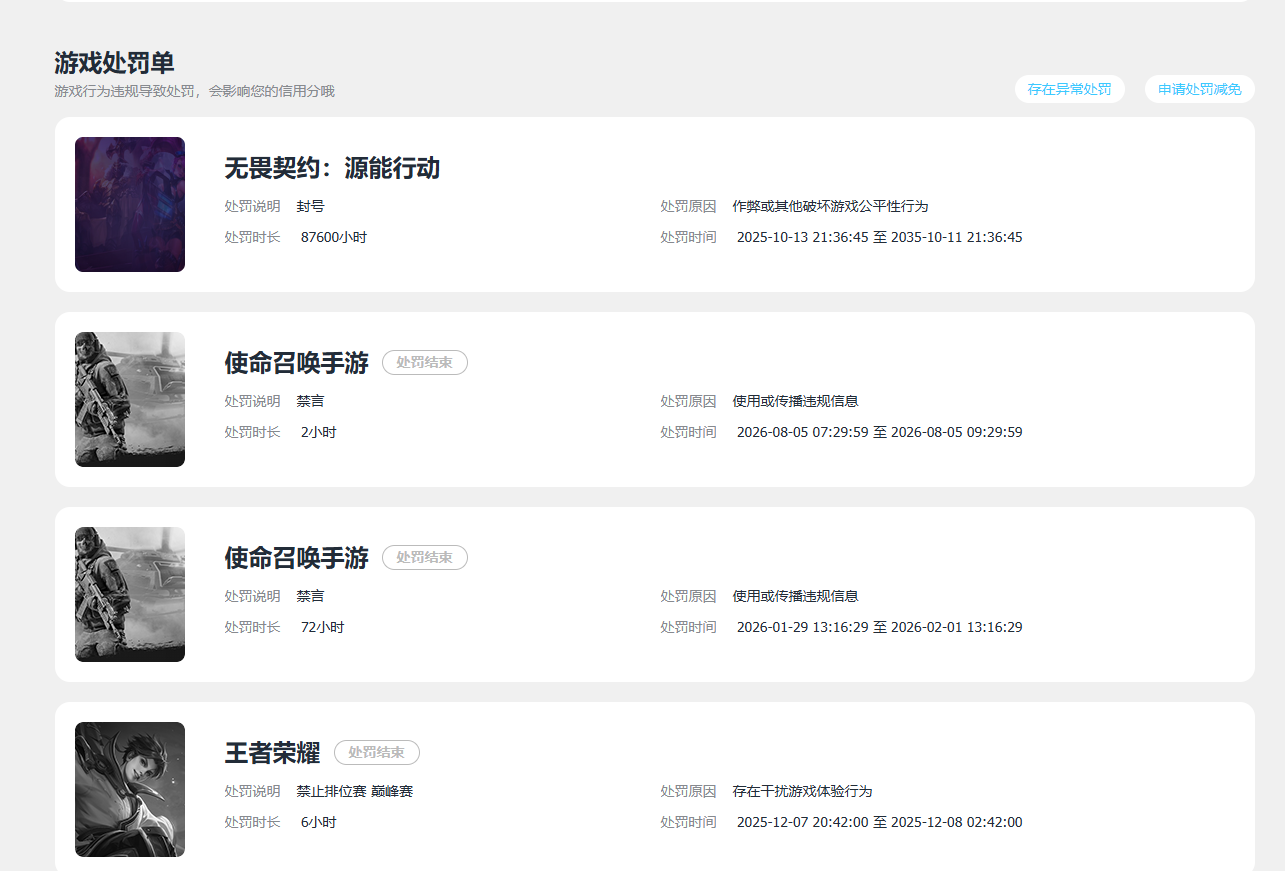1285x871 pixels.
Task: Click the 2025-12-07 20:42:00 penalty time range
Action: (879, 823)
